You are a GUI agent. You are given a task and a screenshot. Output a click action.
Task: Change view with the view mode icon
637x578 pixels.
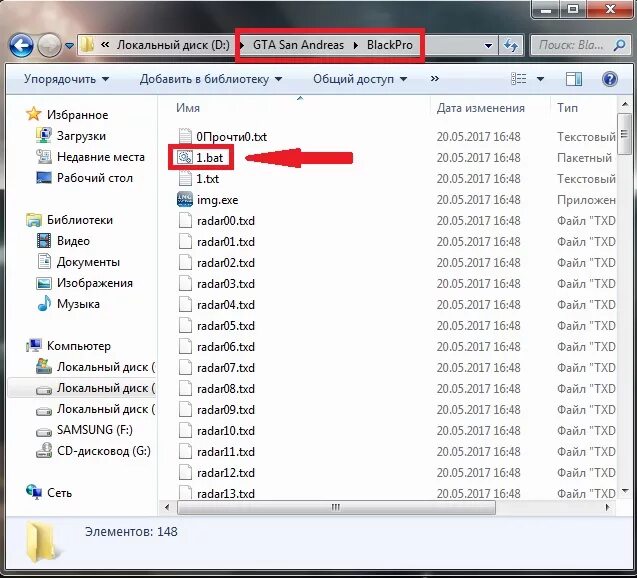pos(518,79)
